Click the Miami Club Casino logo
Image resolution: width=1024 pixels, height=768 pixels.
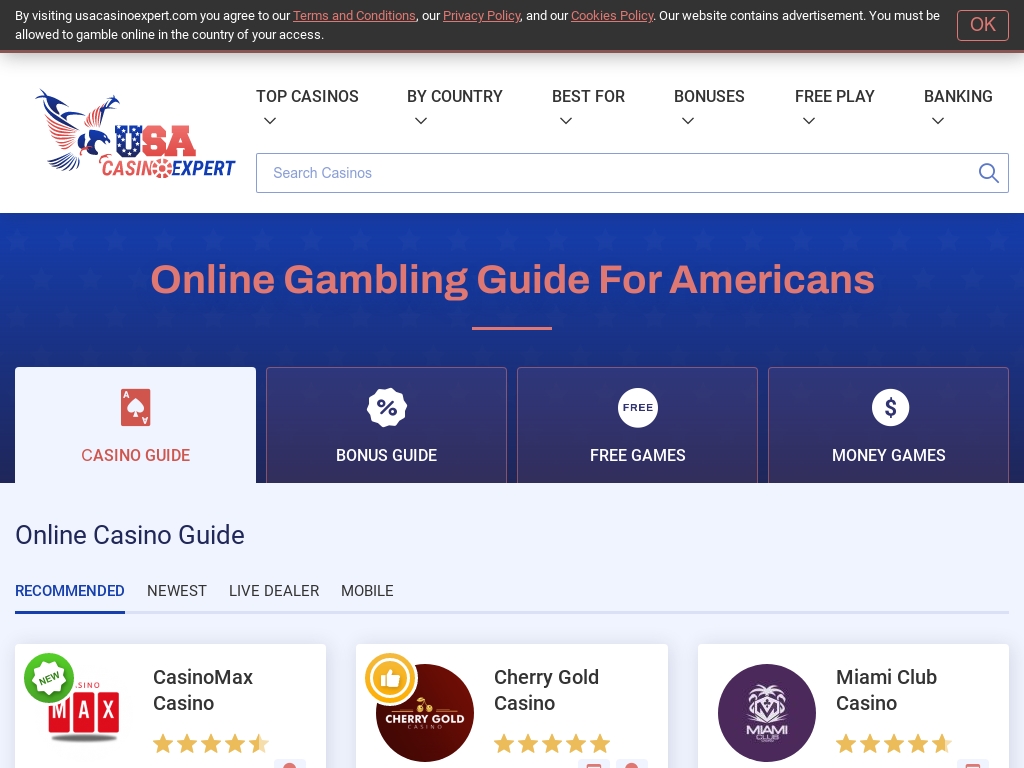pyautogui.click(x=767, y=712)
